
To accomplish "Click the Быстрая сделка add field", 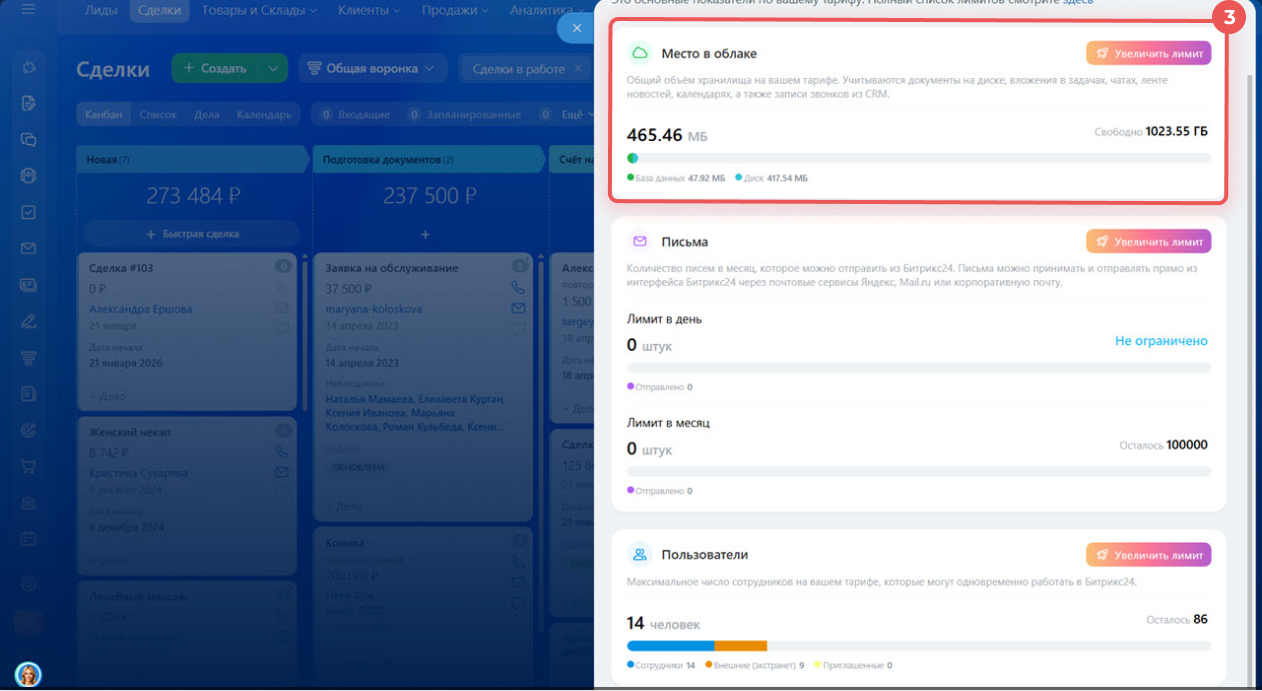I will tap(191, 234).
